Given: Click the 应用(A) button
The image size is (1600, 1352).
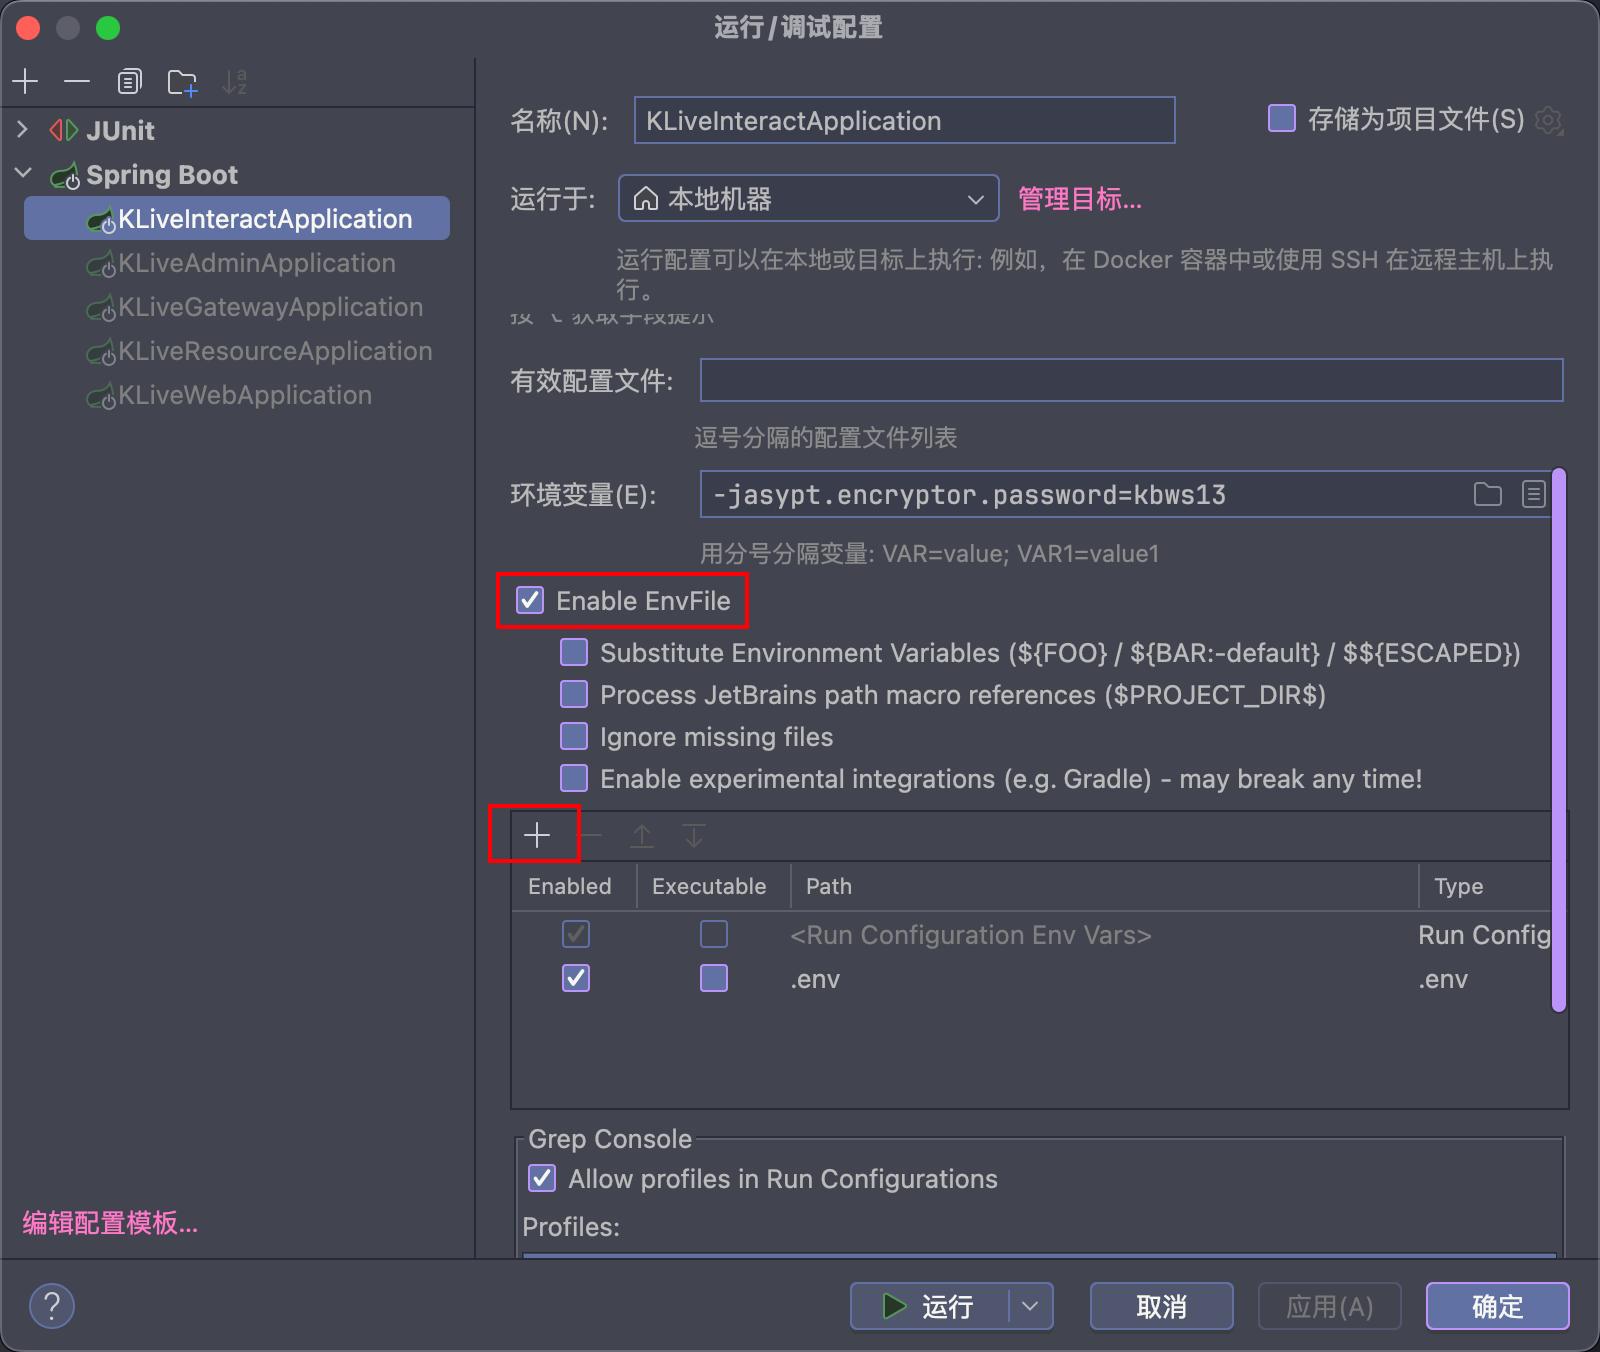Looking at the screenshot, I should point(1329,1306).
